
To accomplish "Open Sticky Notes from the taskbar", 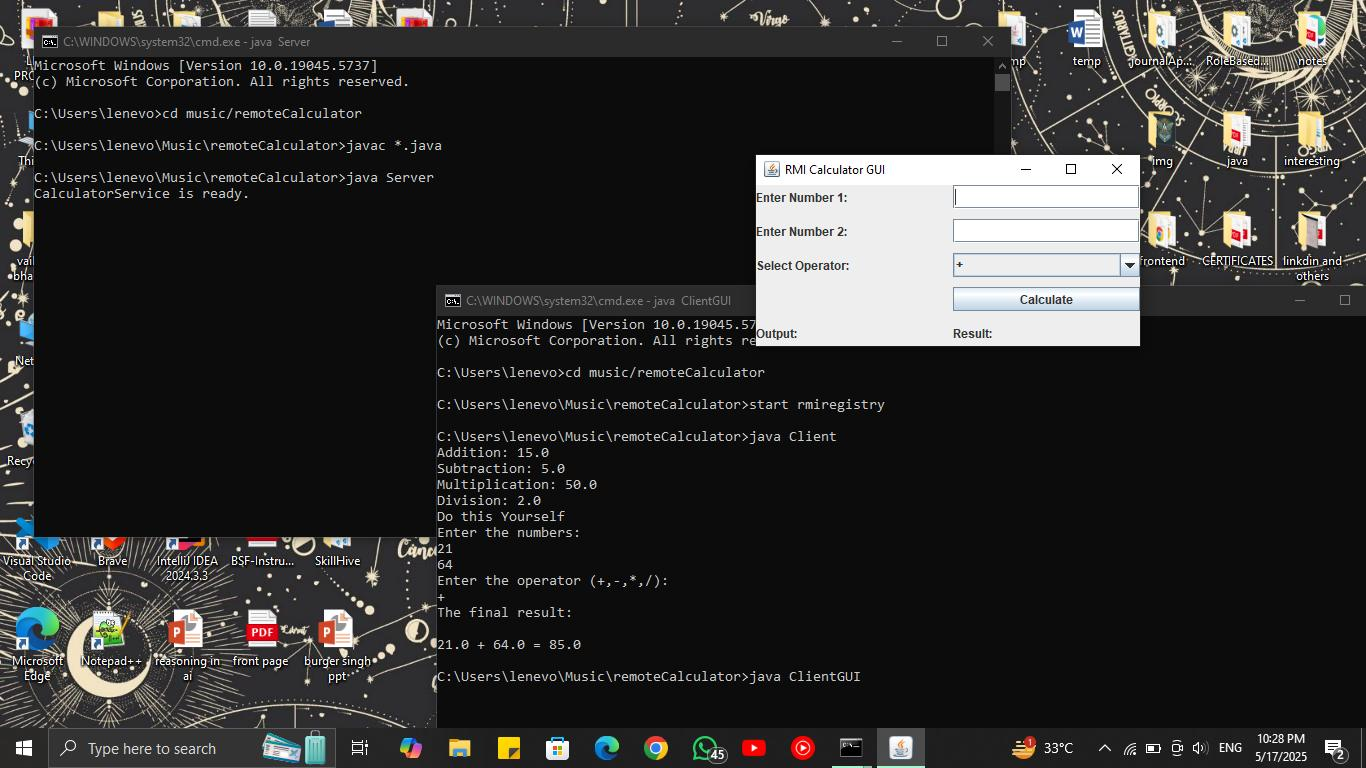I will coord(508,748).
